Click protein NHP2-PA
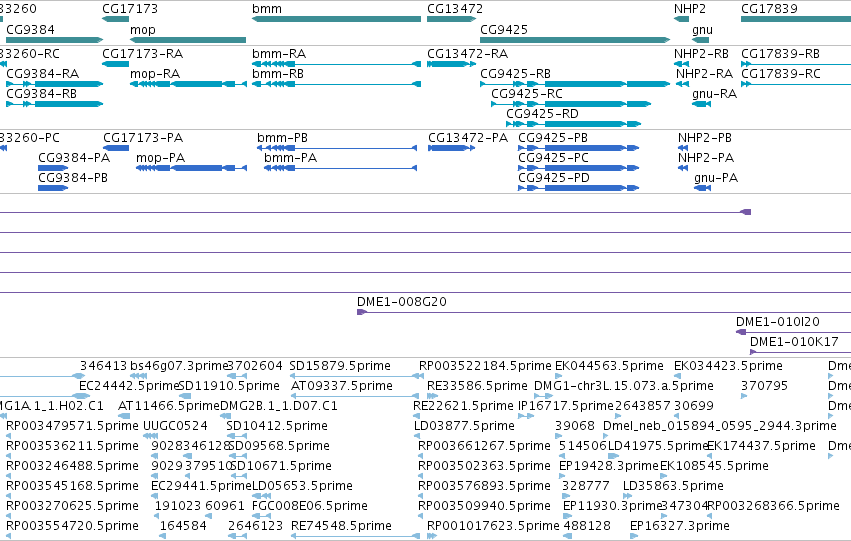Viewport: 851px width, 541px height. [x=683, y=168]
